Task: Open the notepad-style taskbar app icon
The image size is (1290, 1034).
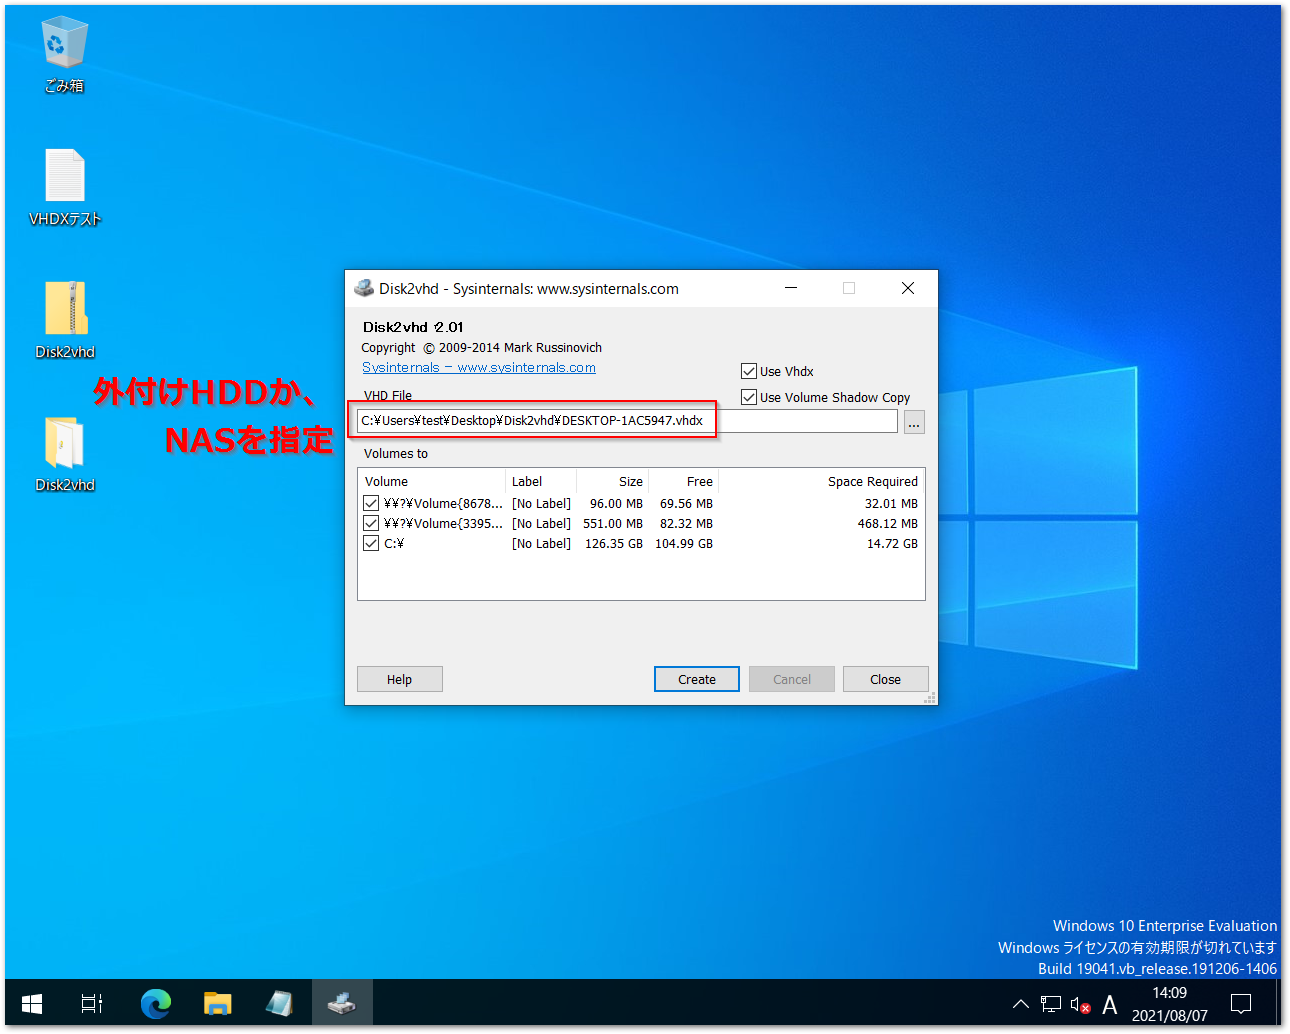Action: [279, 1003]
